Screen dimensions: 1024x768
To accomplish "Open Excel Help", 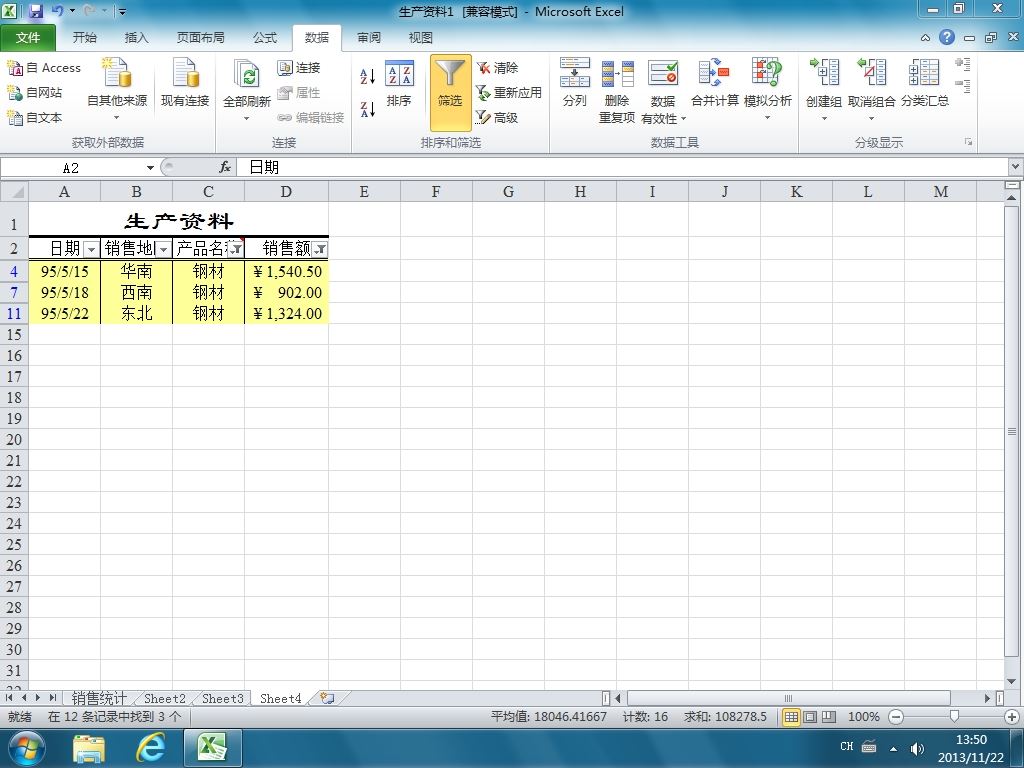I will [947, 37].
